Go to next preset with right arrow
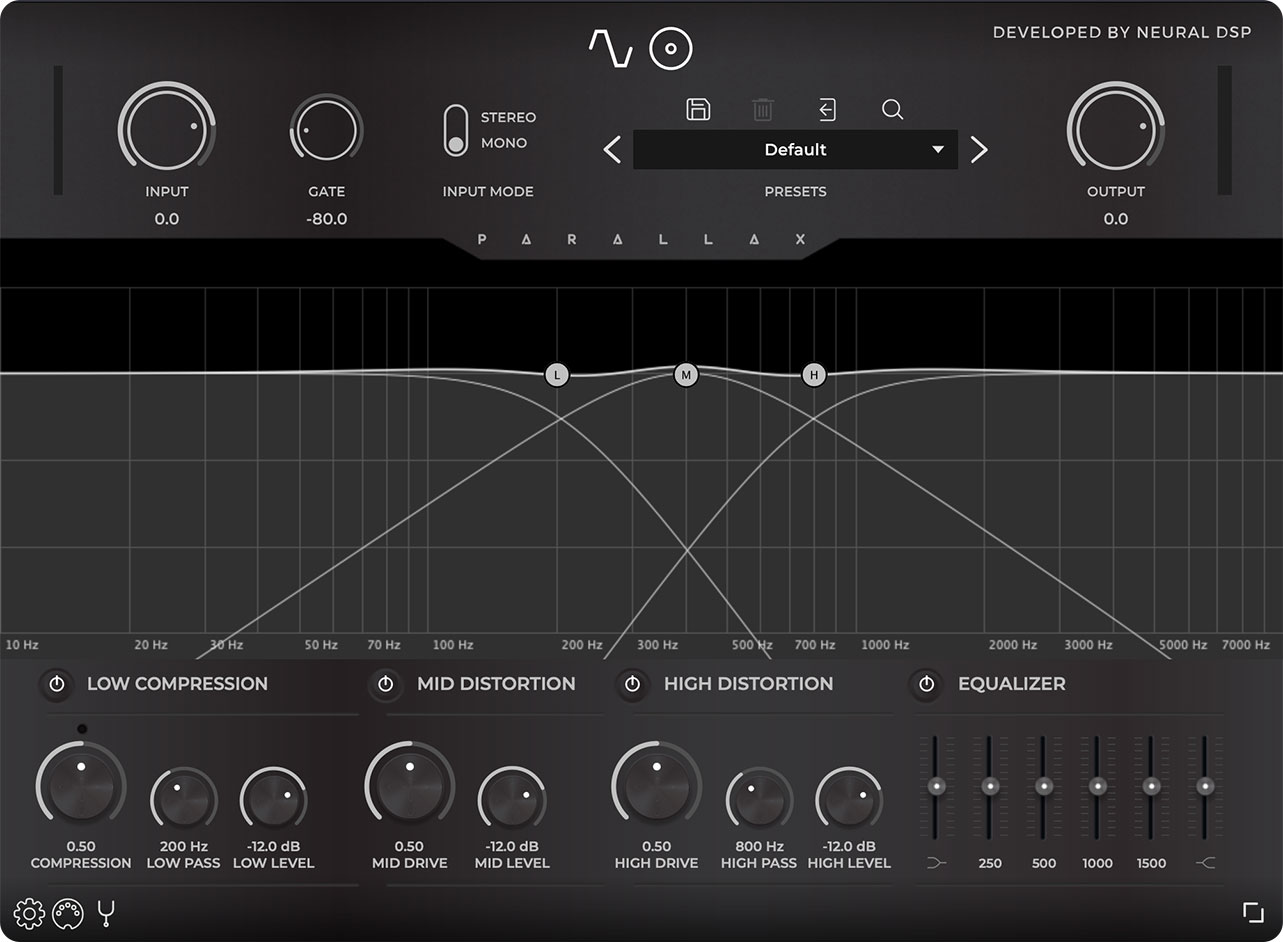 [x=979, y=150]
